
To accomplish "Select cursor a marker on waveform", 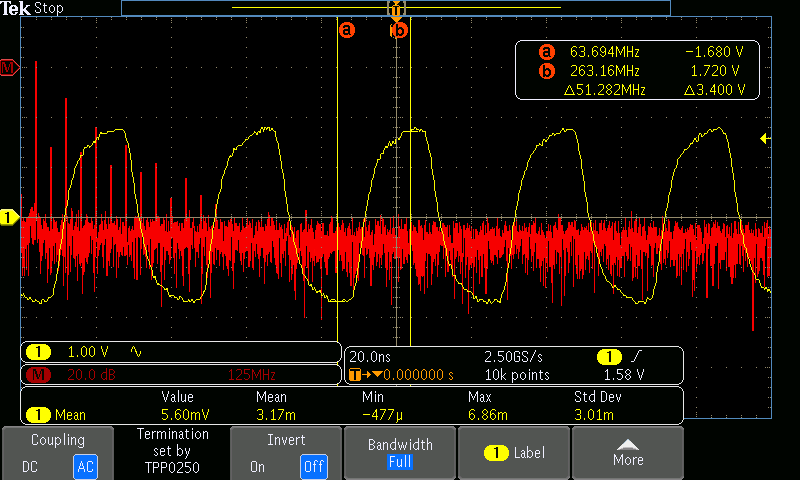I will coord(346,30).
